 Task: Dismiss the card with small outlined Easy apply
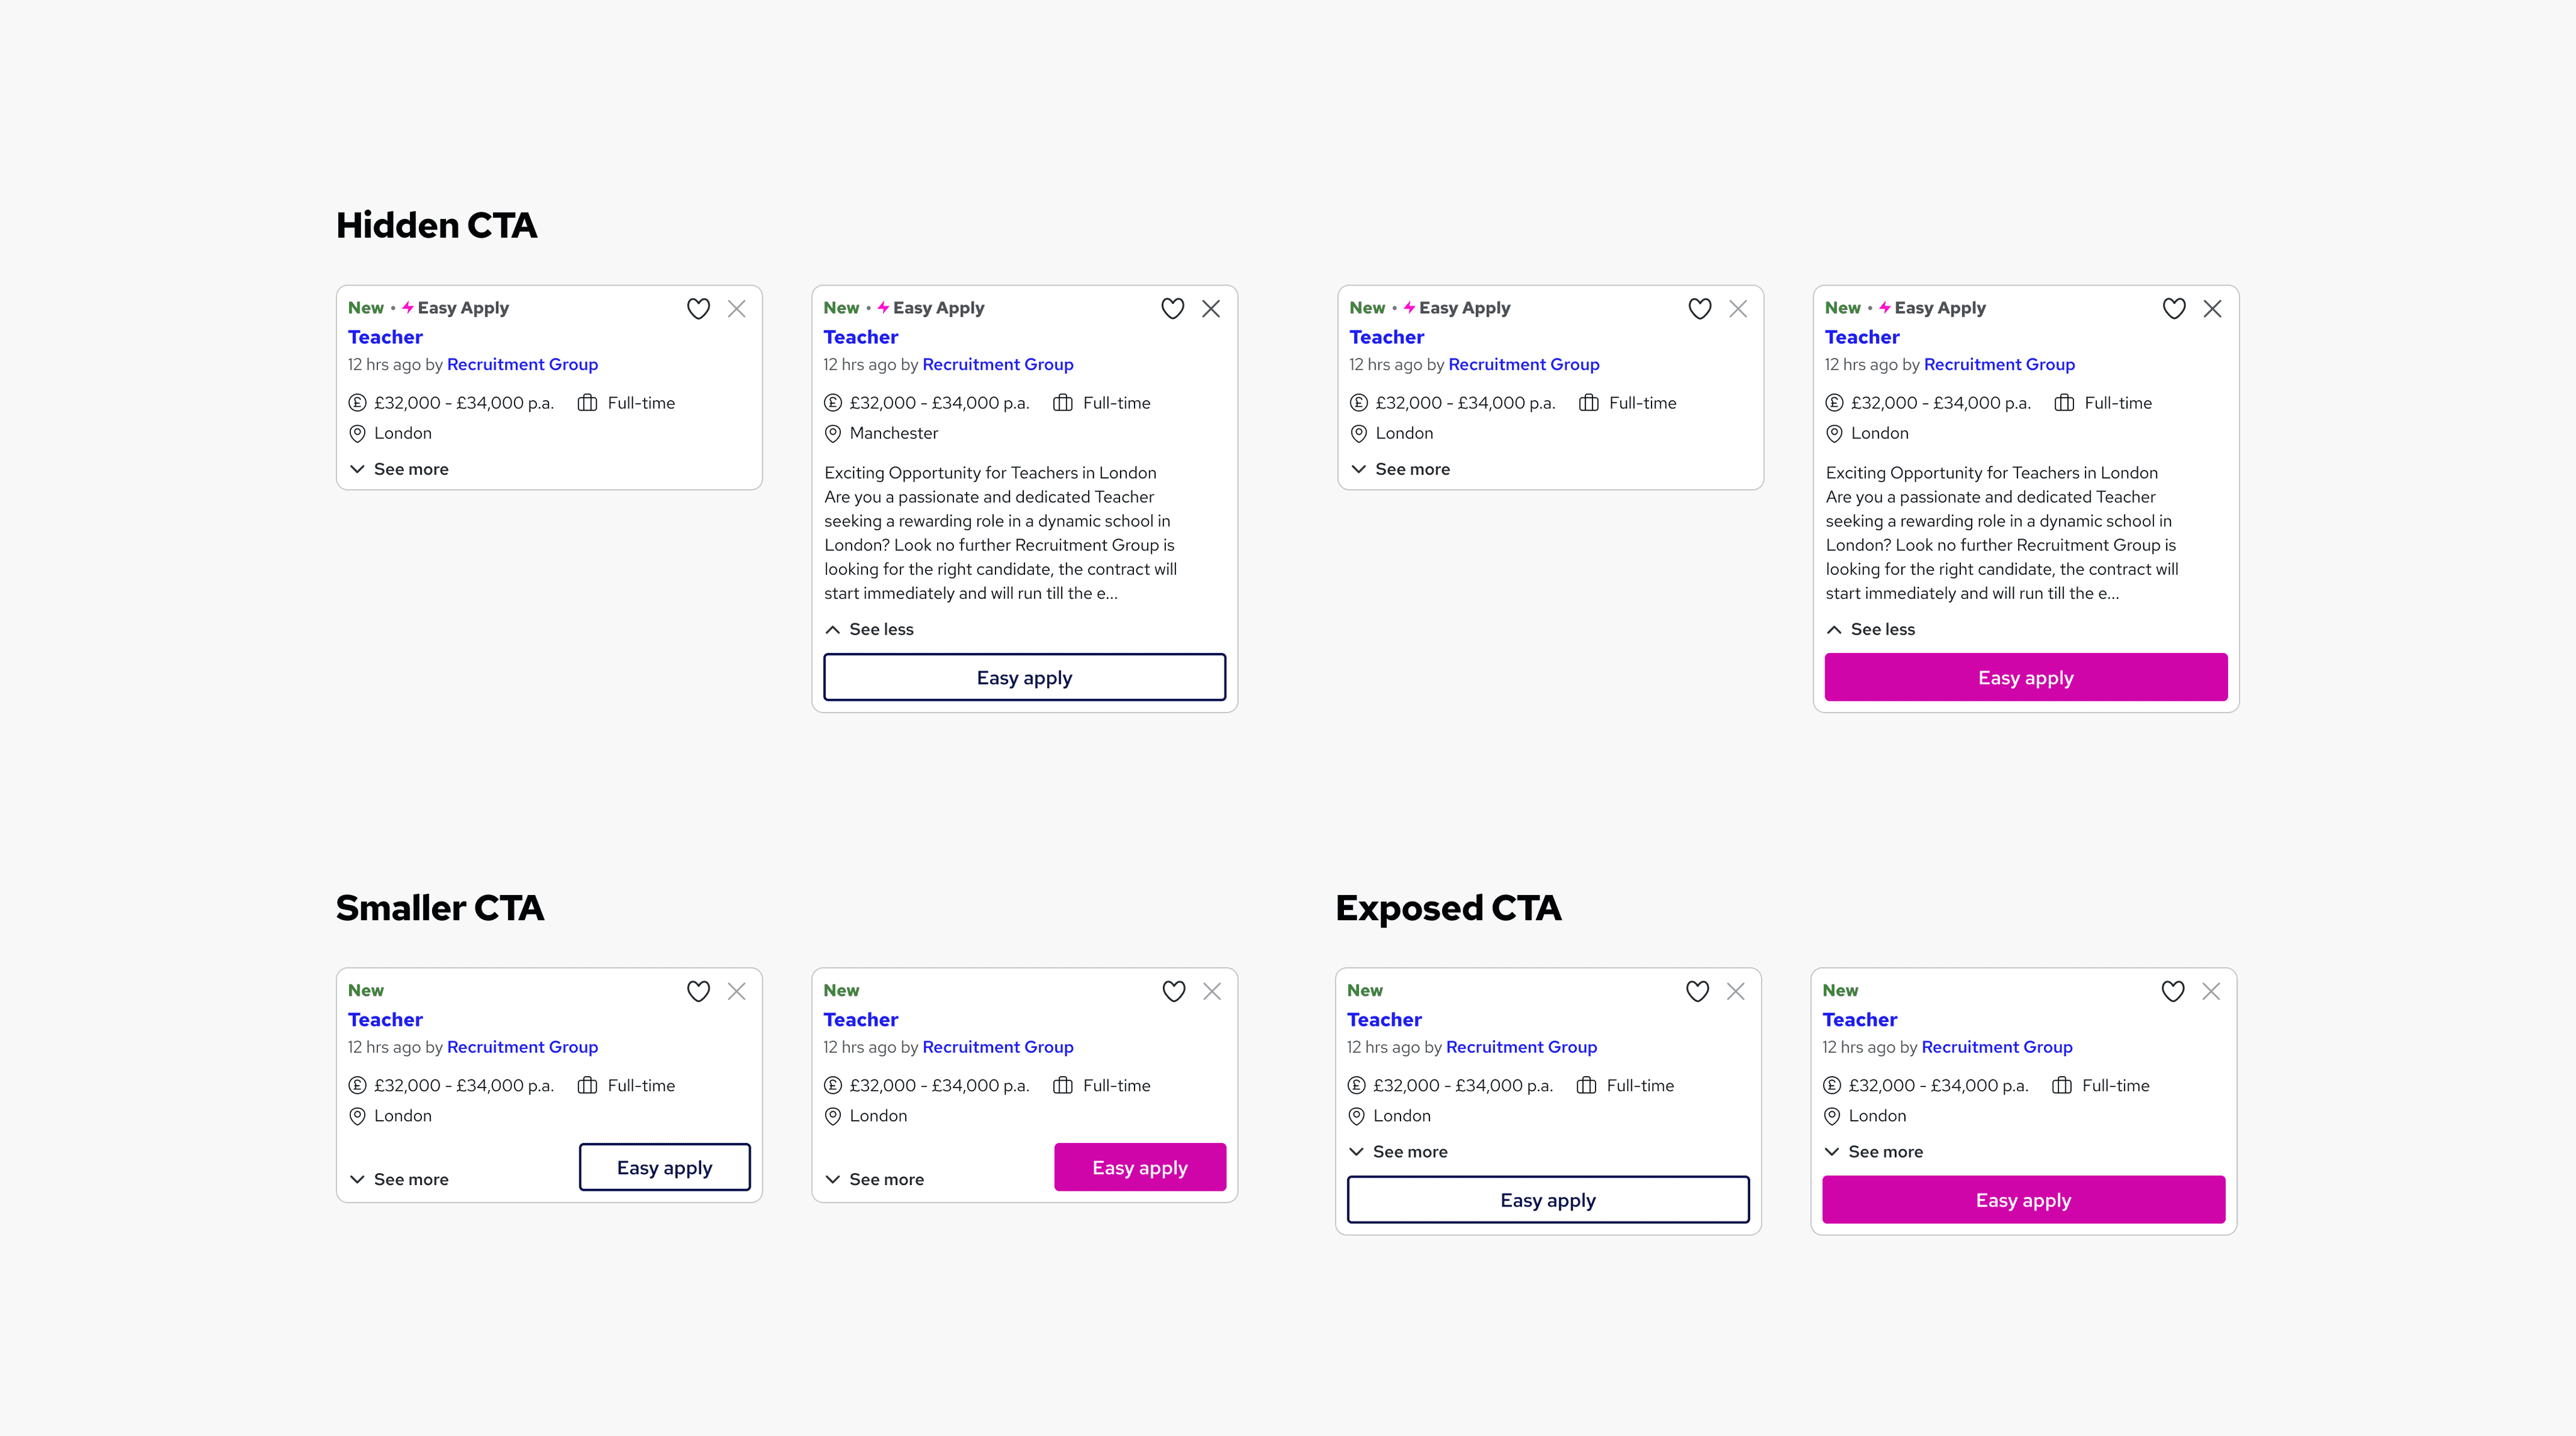pos(737,991)
